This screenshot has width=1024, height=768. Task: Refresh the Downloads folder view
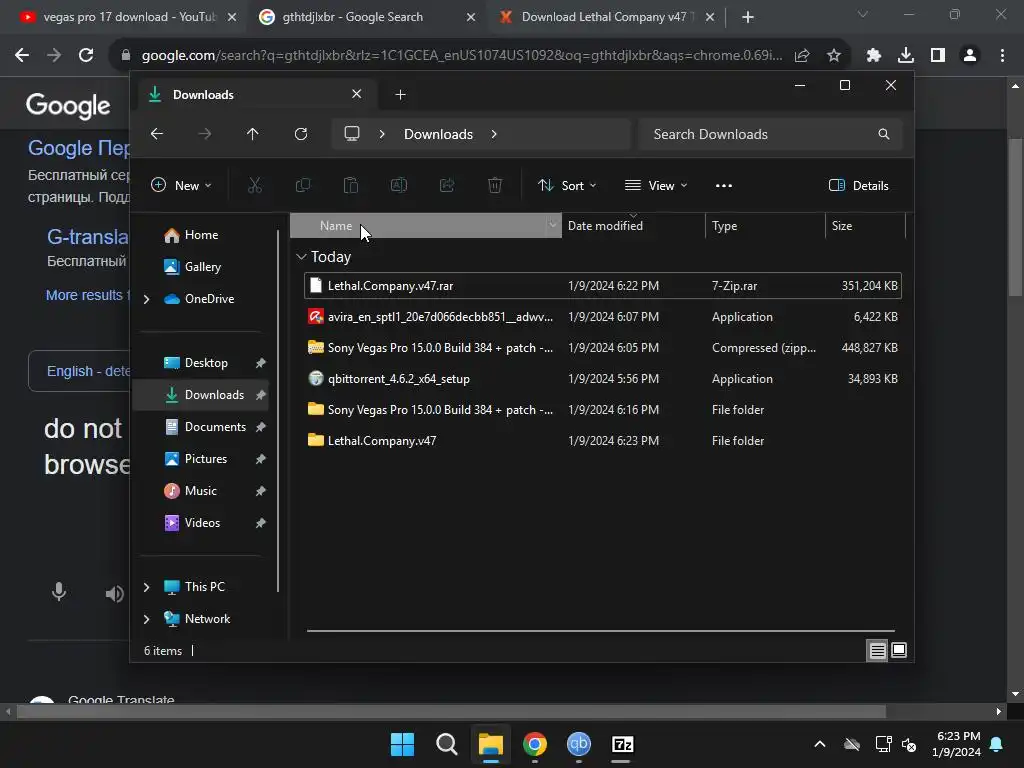coord(300,134)
